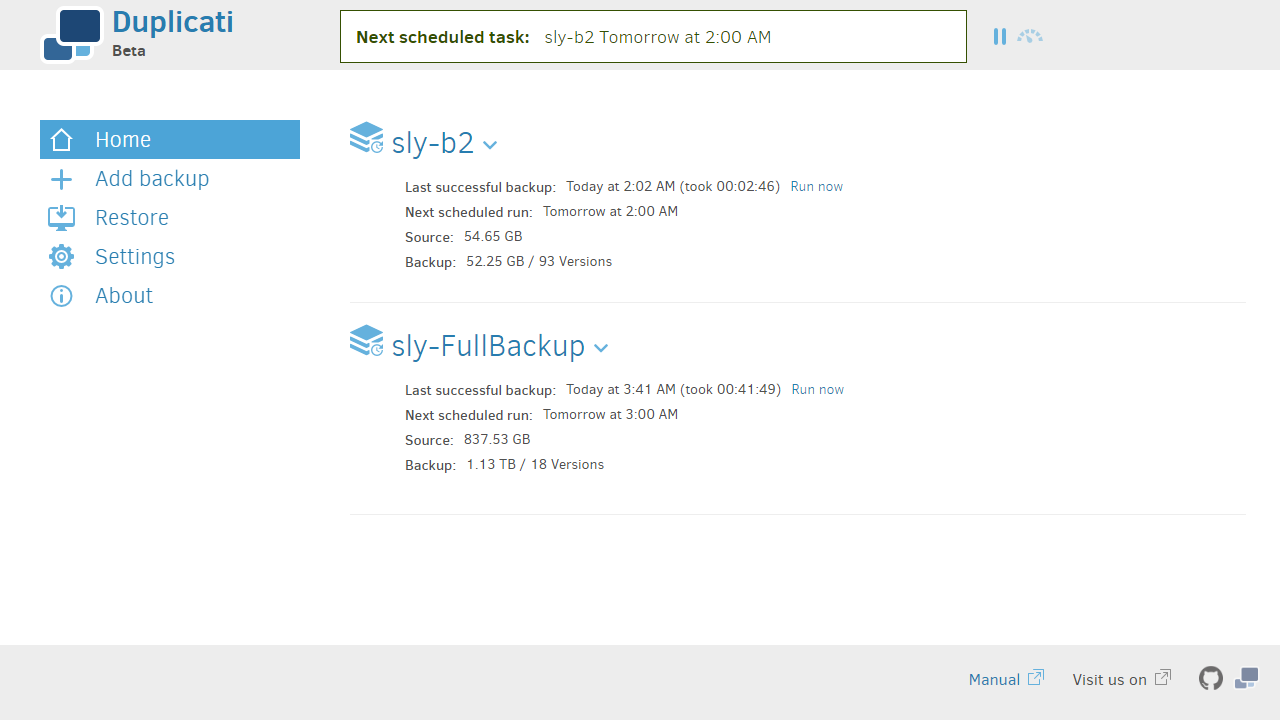This screenshot has height=720, width=1280.
Task: Click the sly-FullBackup backup stack icon
Action: [x=366, y=341]
